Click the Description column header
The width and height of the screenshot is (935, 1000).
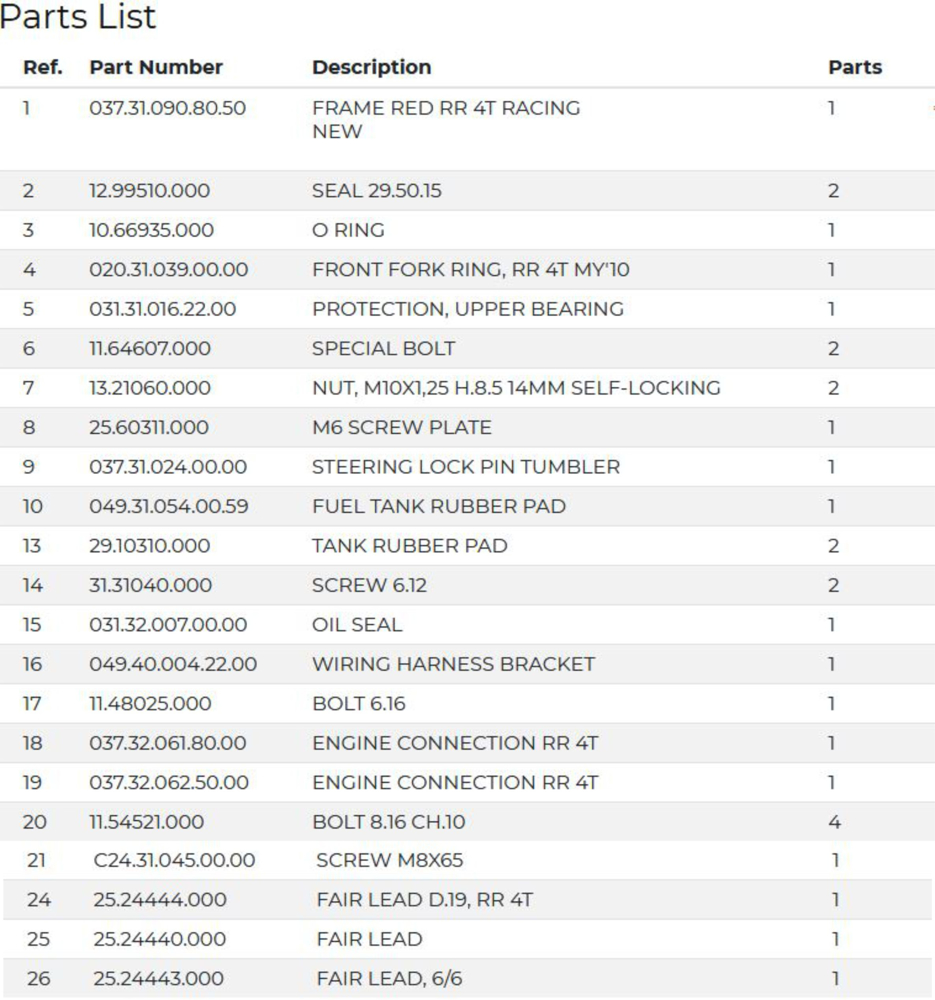coord(371,68)
